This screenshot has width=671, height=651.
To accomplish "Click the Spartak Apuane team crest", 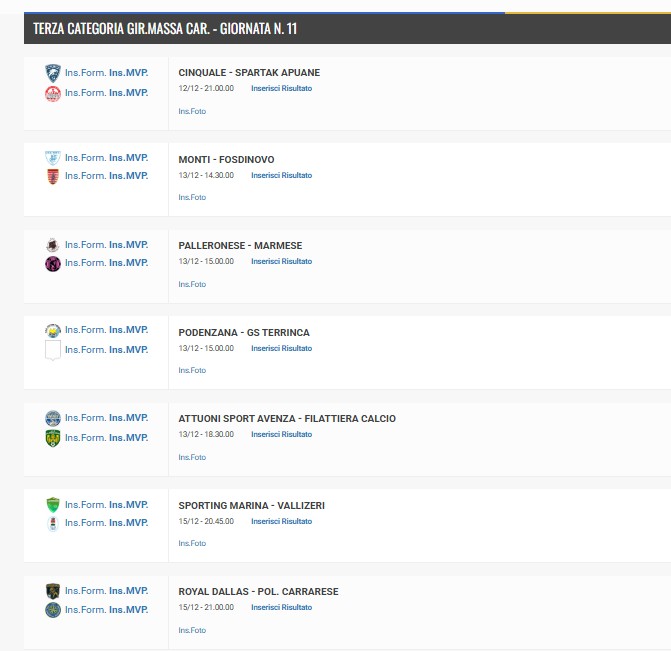I will point(53,93).
